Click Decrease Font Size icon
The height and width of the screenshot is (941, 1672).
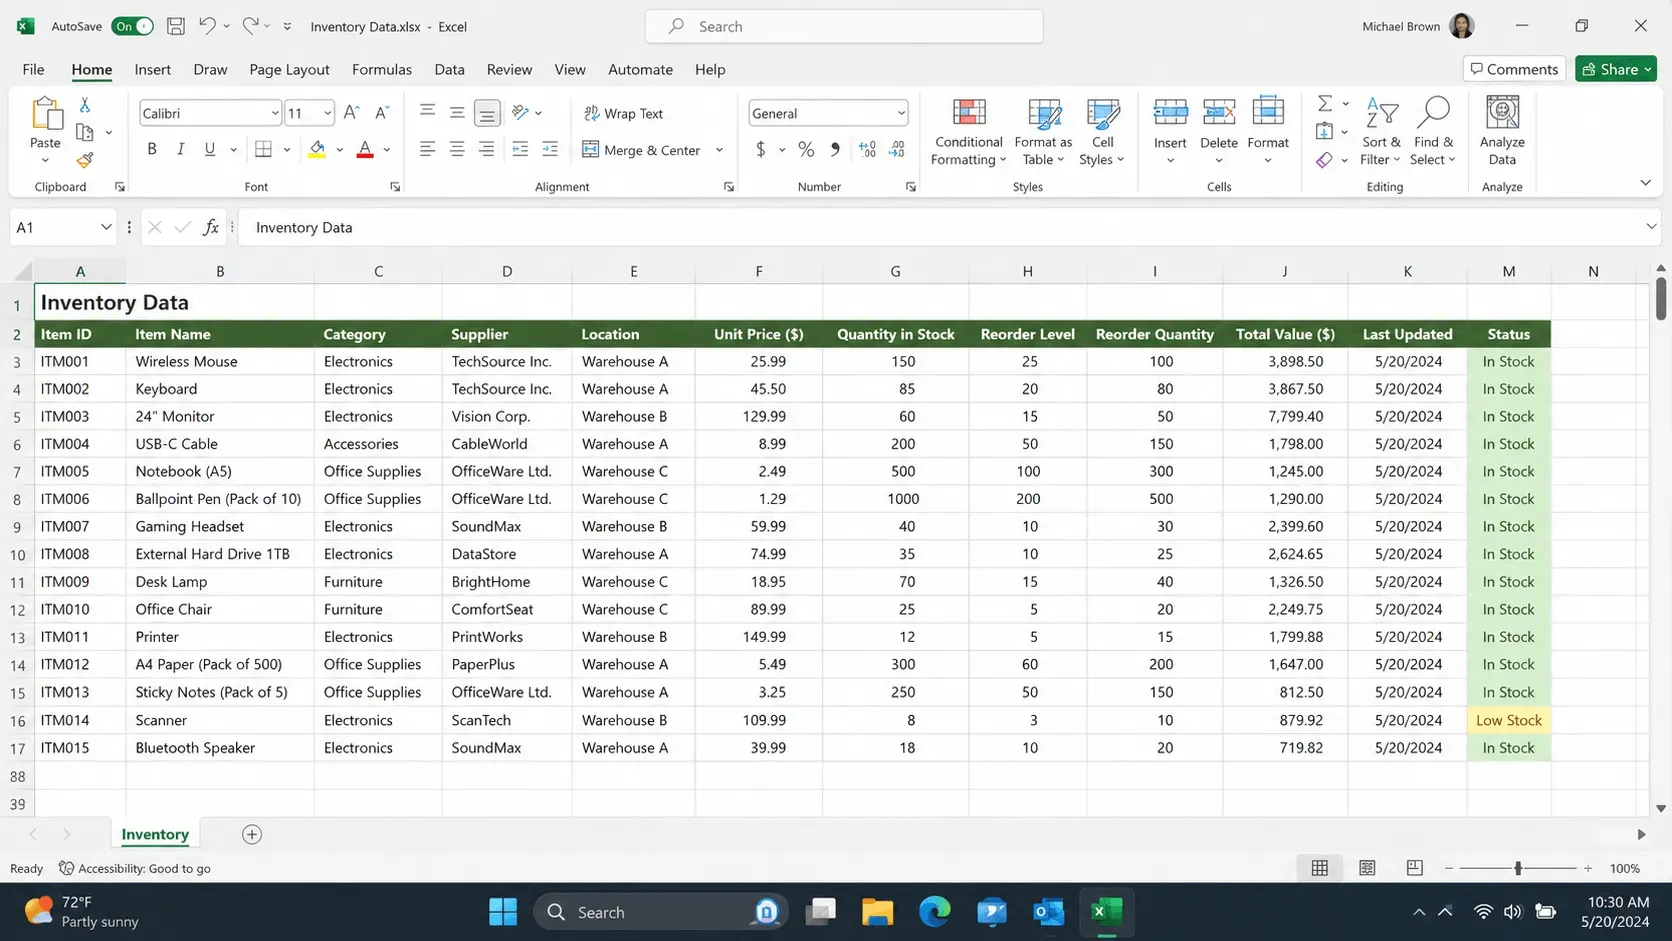pyautogui.click(x=382, y=113)
